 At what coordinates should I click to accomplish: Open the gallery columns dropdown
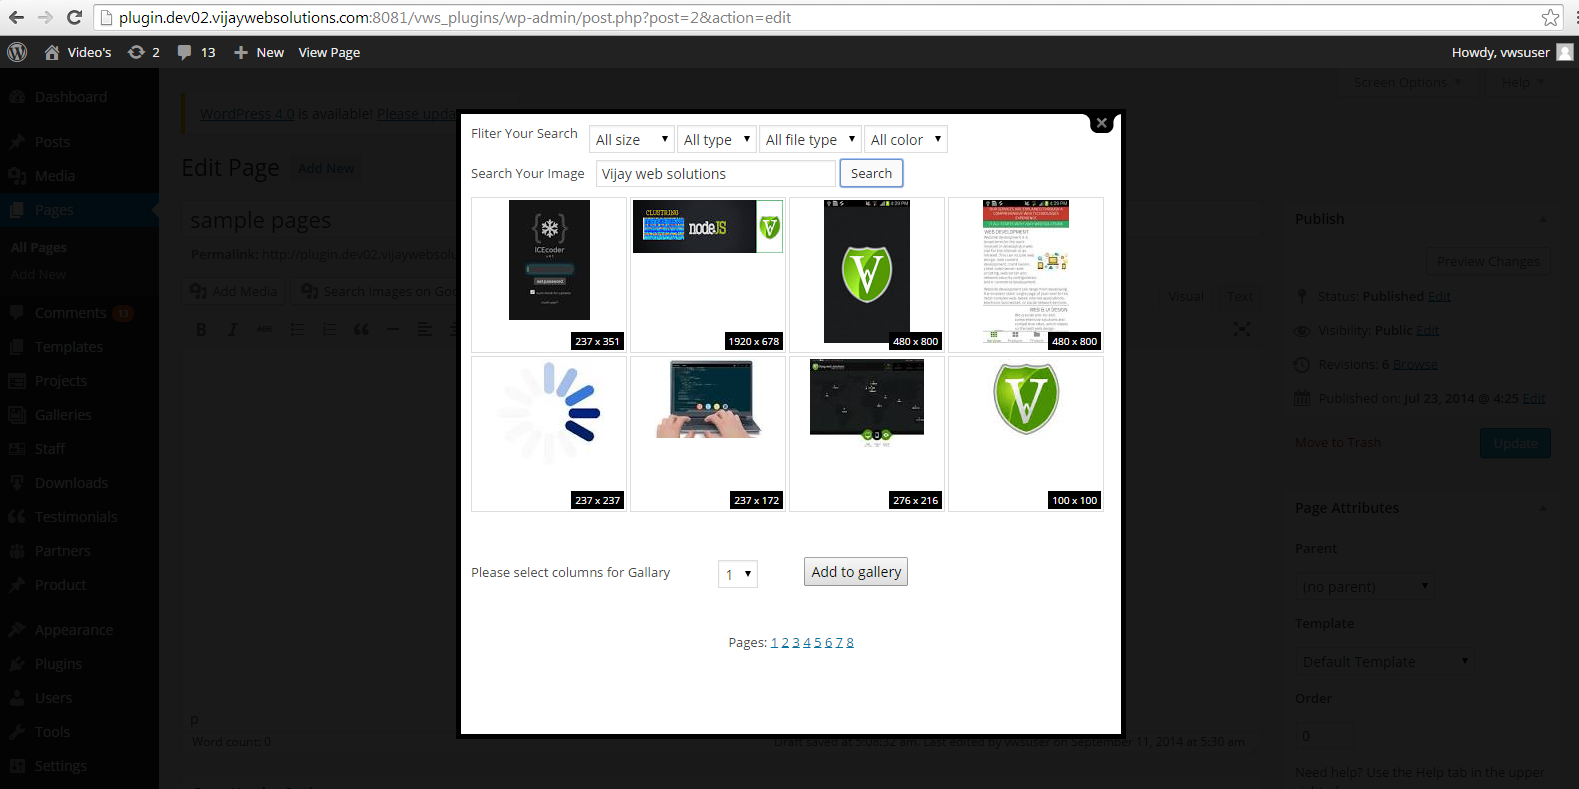738,574
